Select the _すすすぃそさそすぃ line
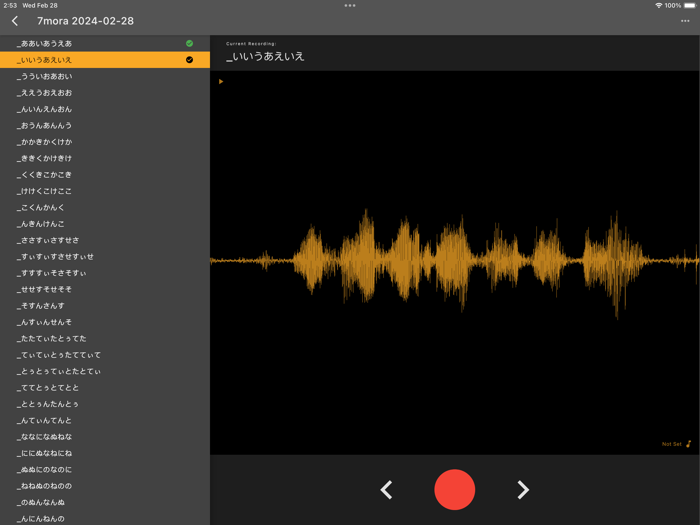This screenshot has width=700, height=525. point(105,273)
